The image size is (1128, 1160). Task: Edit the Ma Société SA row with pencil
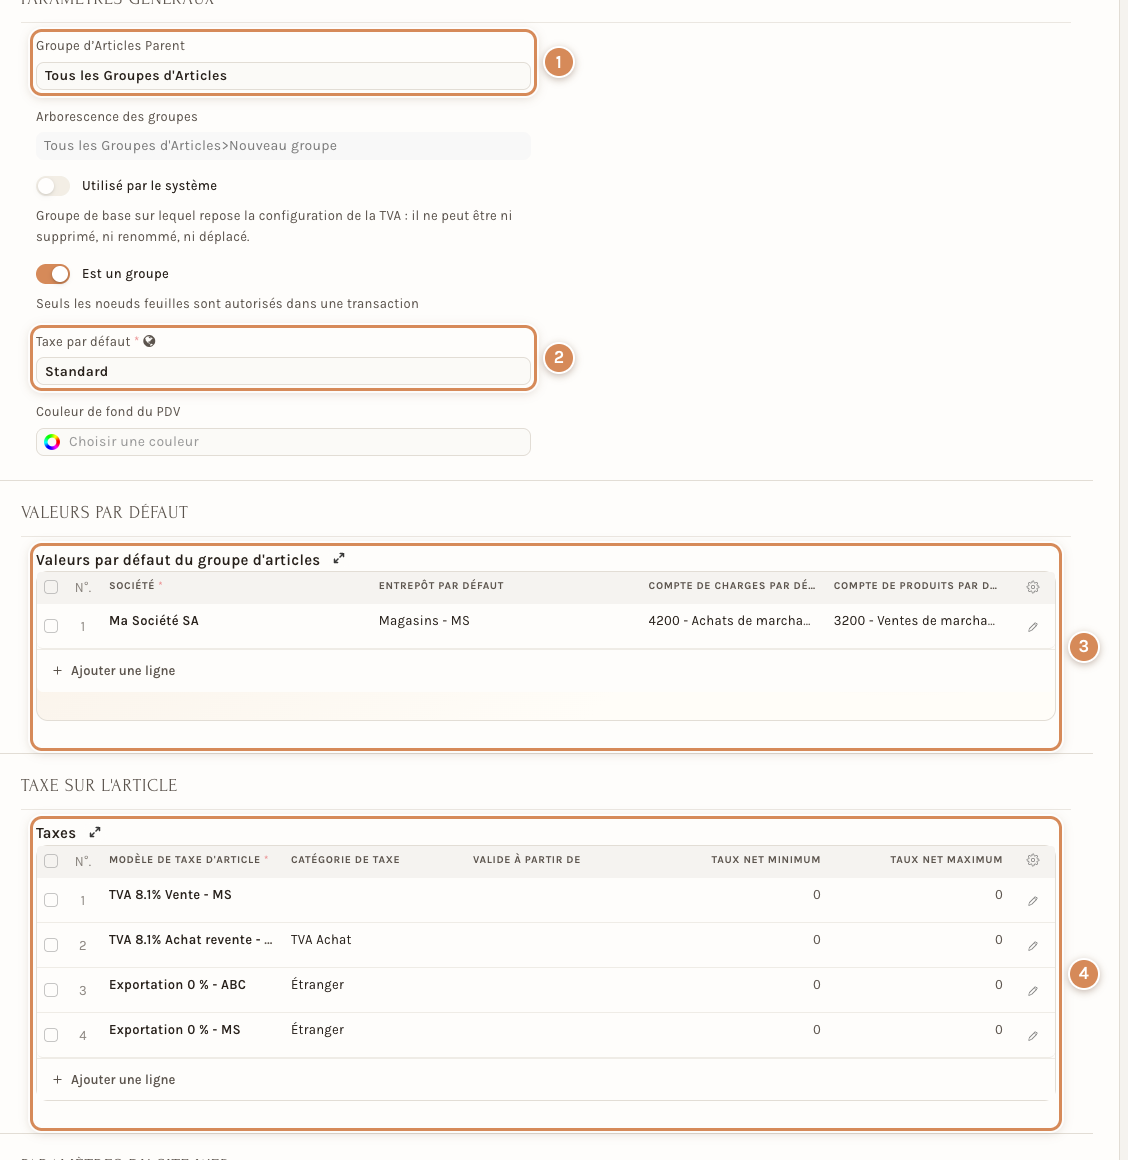1033,627
